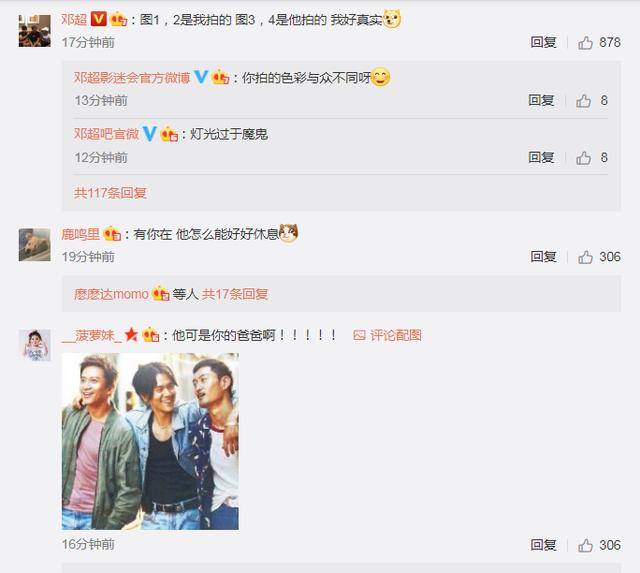Enlarge the three men comment photo
This screenshot has height=573, width=640.
150,442
